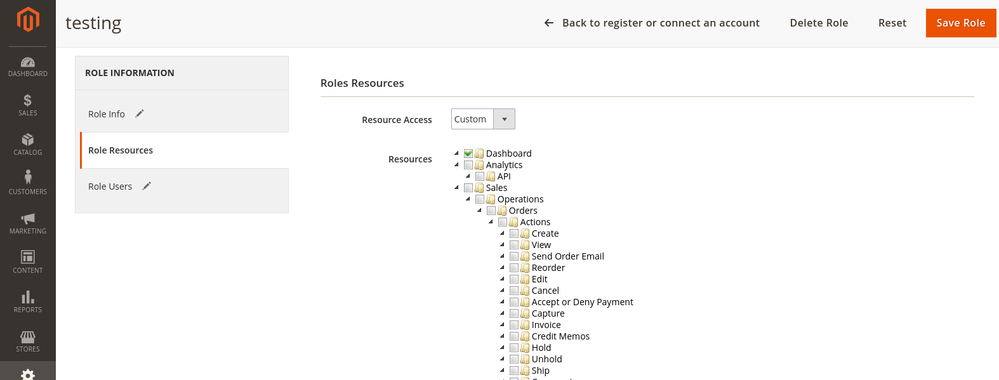Click the Reset button

(892, 23)
